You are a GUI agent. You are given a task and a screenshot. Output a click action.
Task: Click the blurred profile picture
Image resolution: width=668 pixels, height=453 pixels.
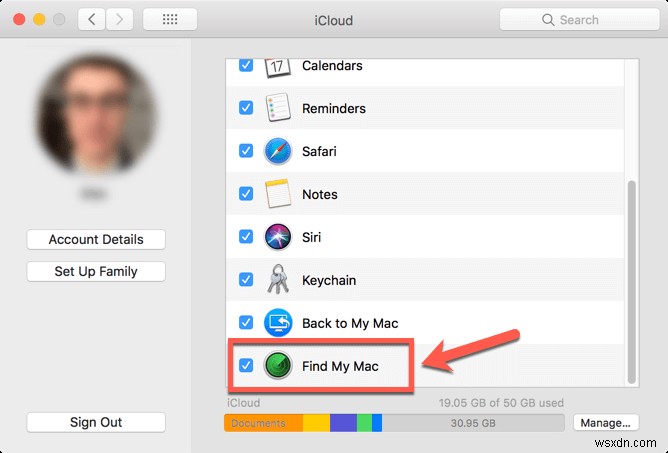pos(96,114)
